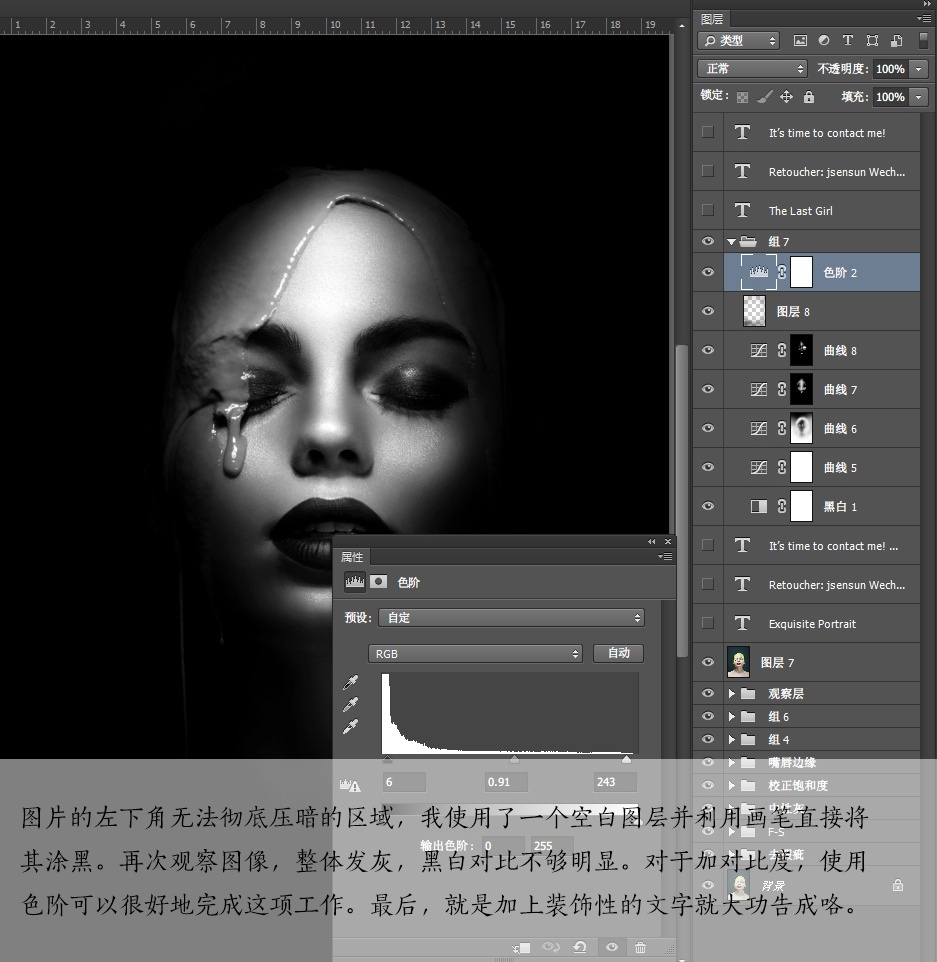This screenshot has width=937, height=962.
Task: Select the 黑白 1 layer name
Action: click(840, 507)
